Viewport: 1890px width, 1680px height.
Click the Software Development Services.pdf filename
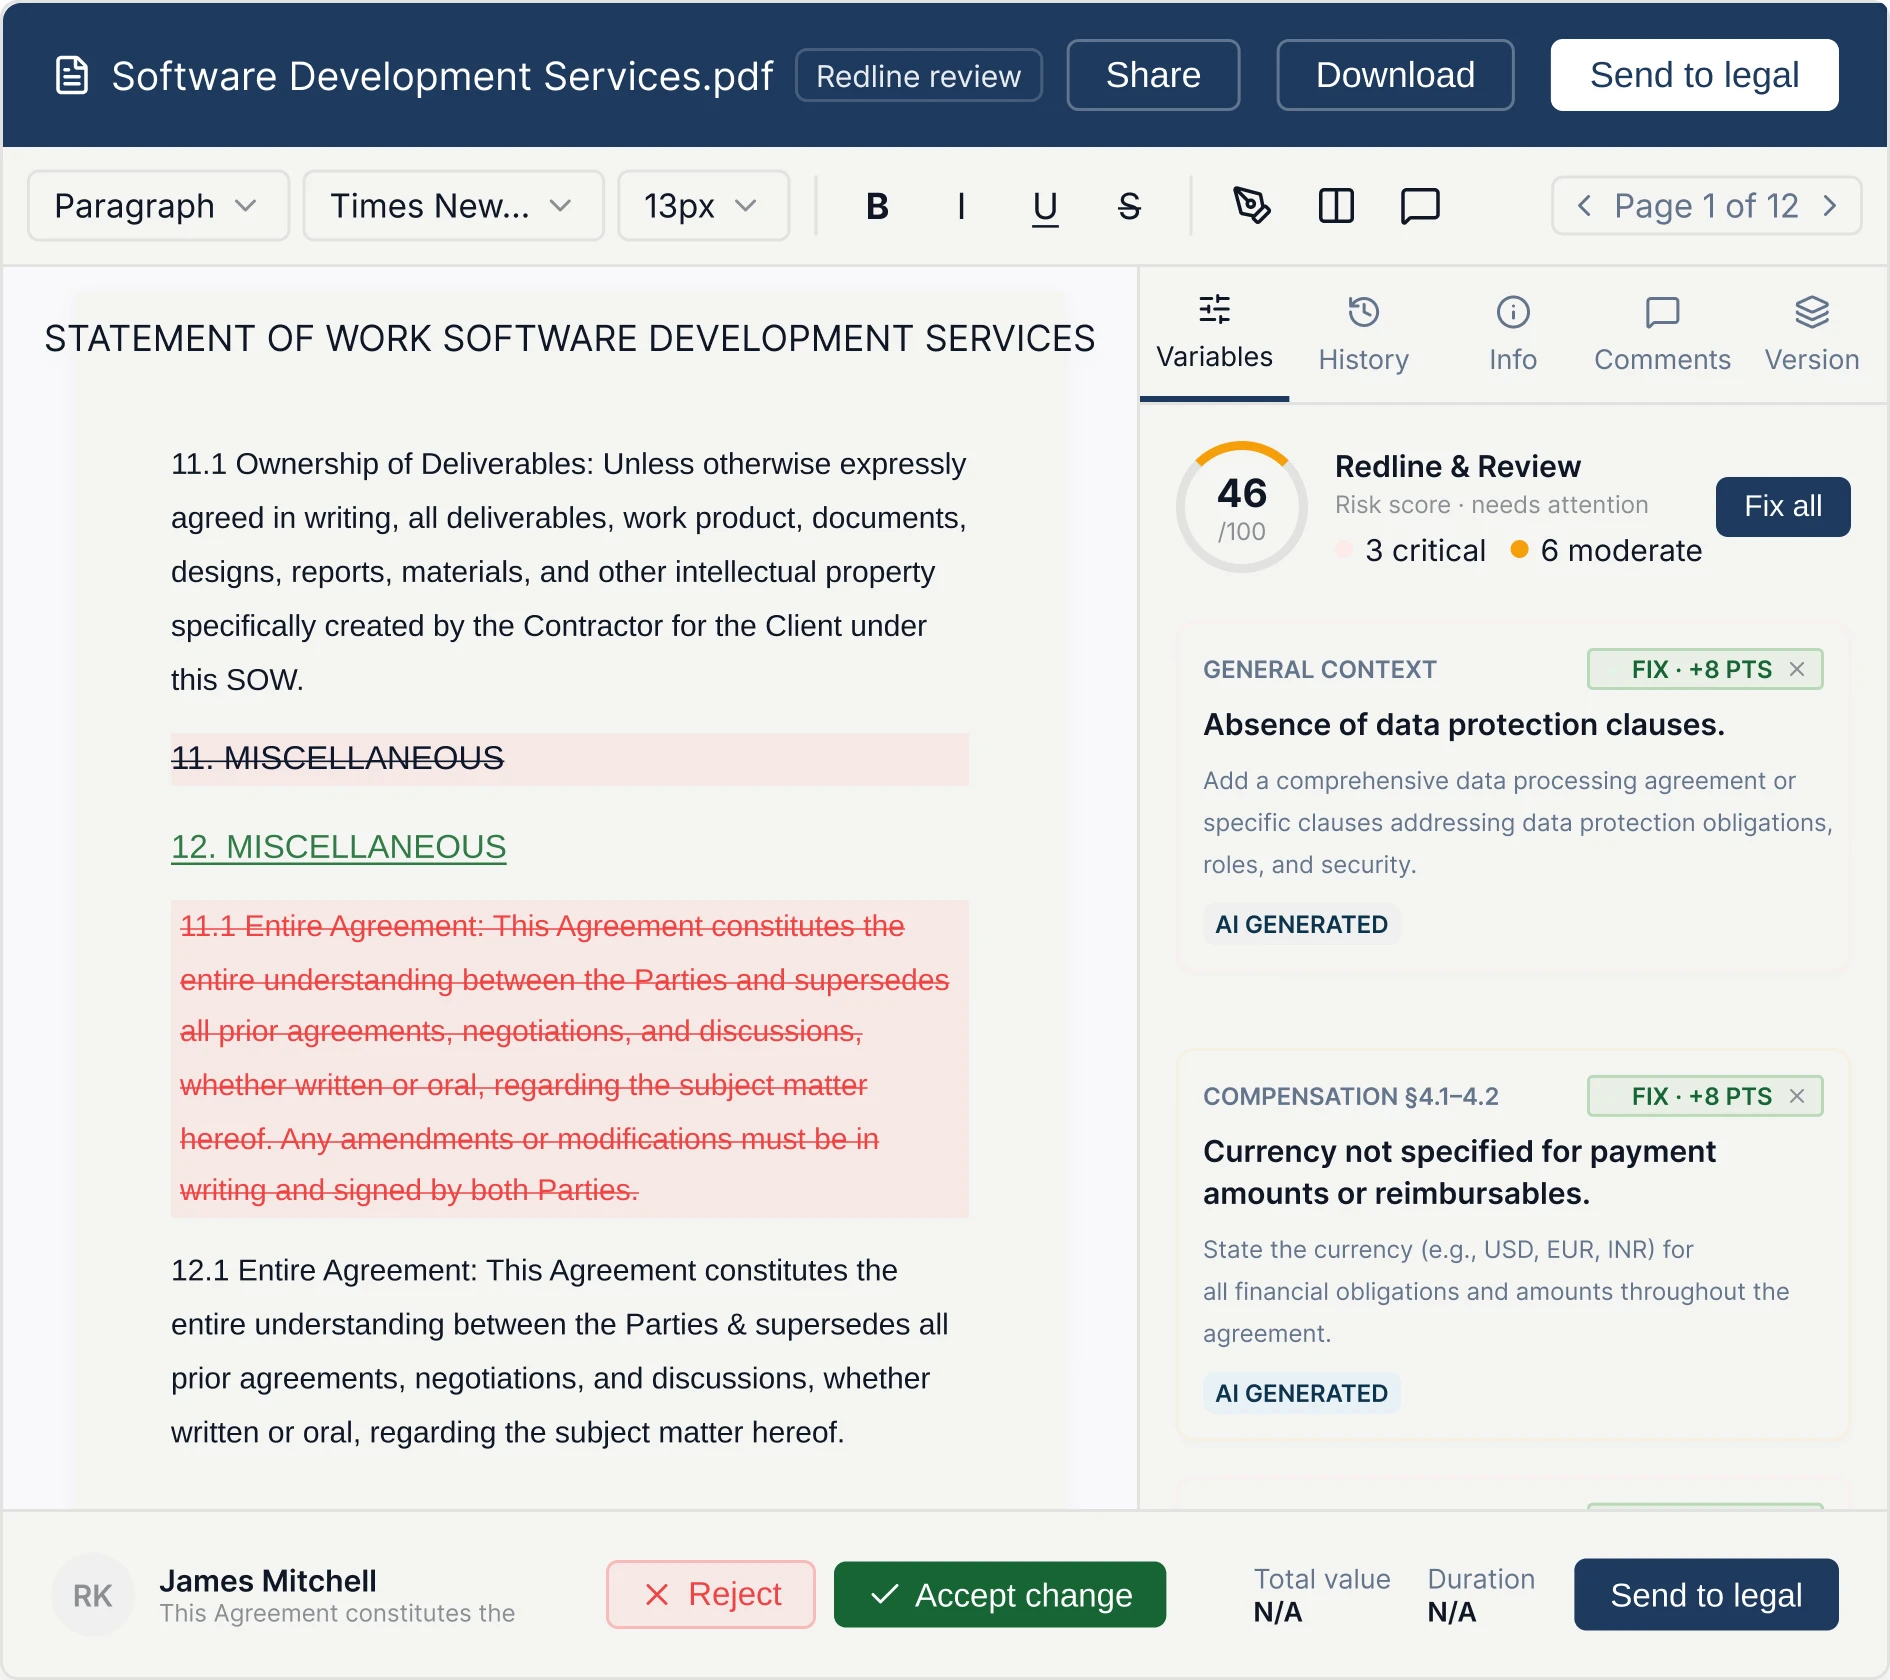click(442, 76)
